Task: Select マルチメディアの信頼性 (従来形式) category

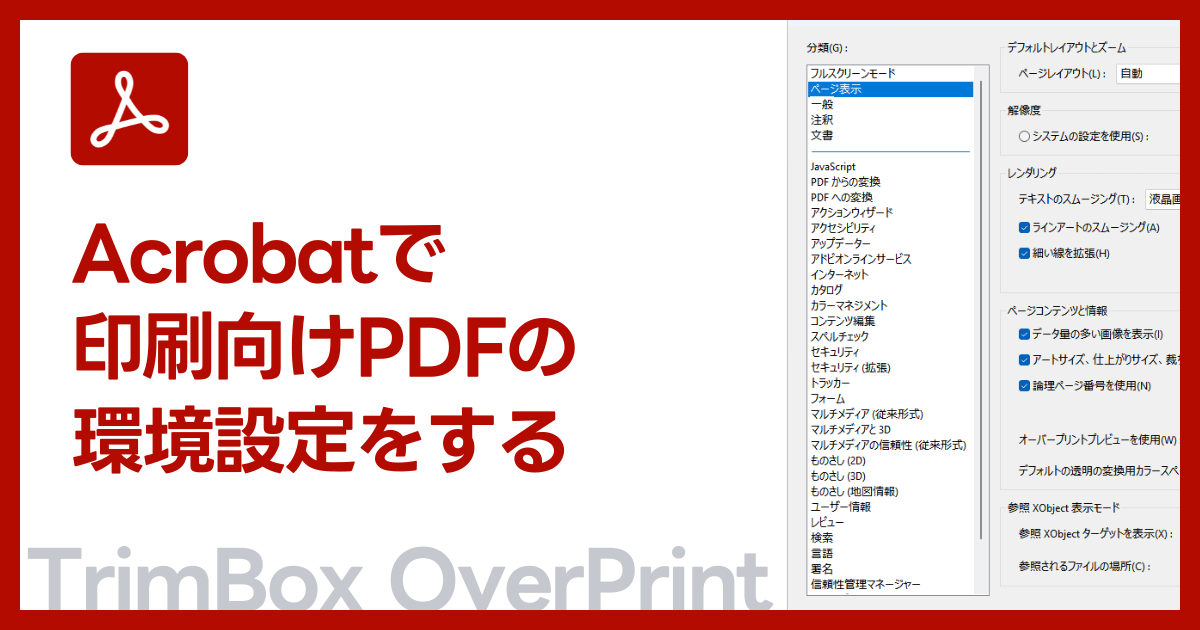Action: point(888,445)
